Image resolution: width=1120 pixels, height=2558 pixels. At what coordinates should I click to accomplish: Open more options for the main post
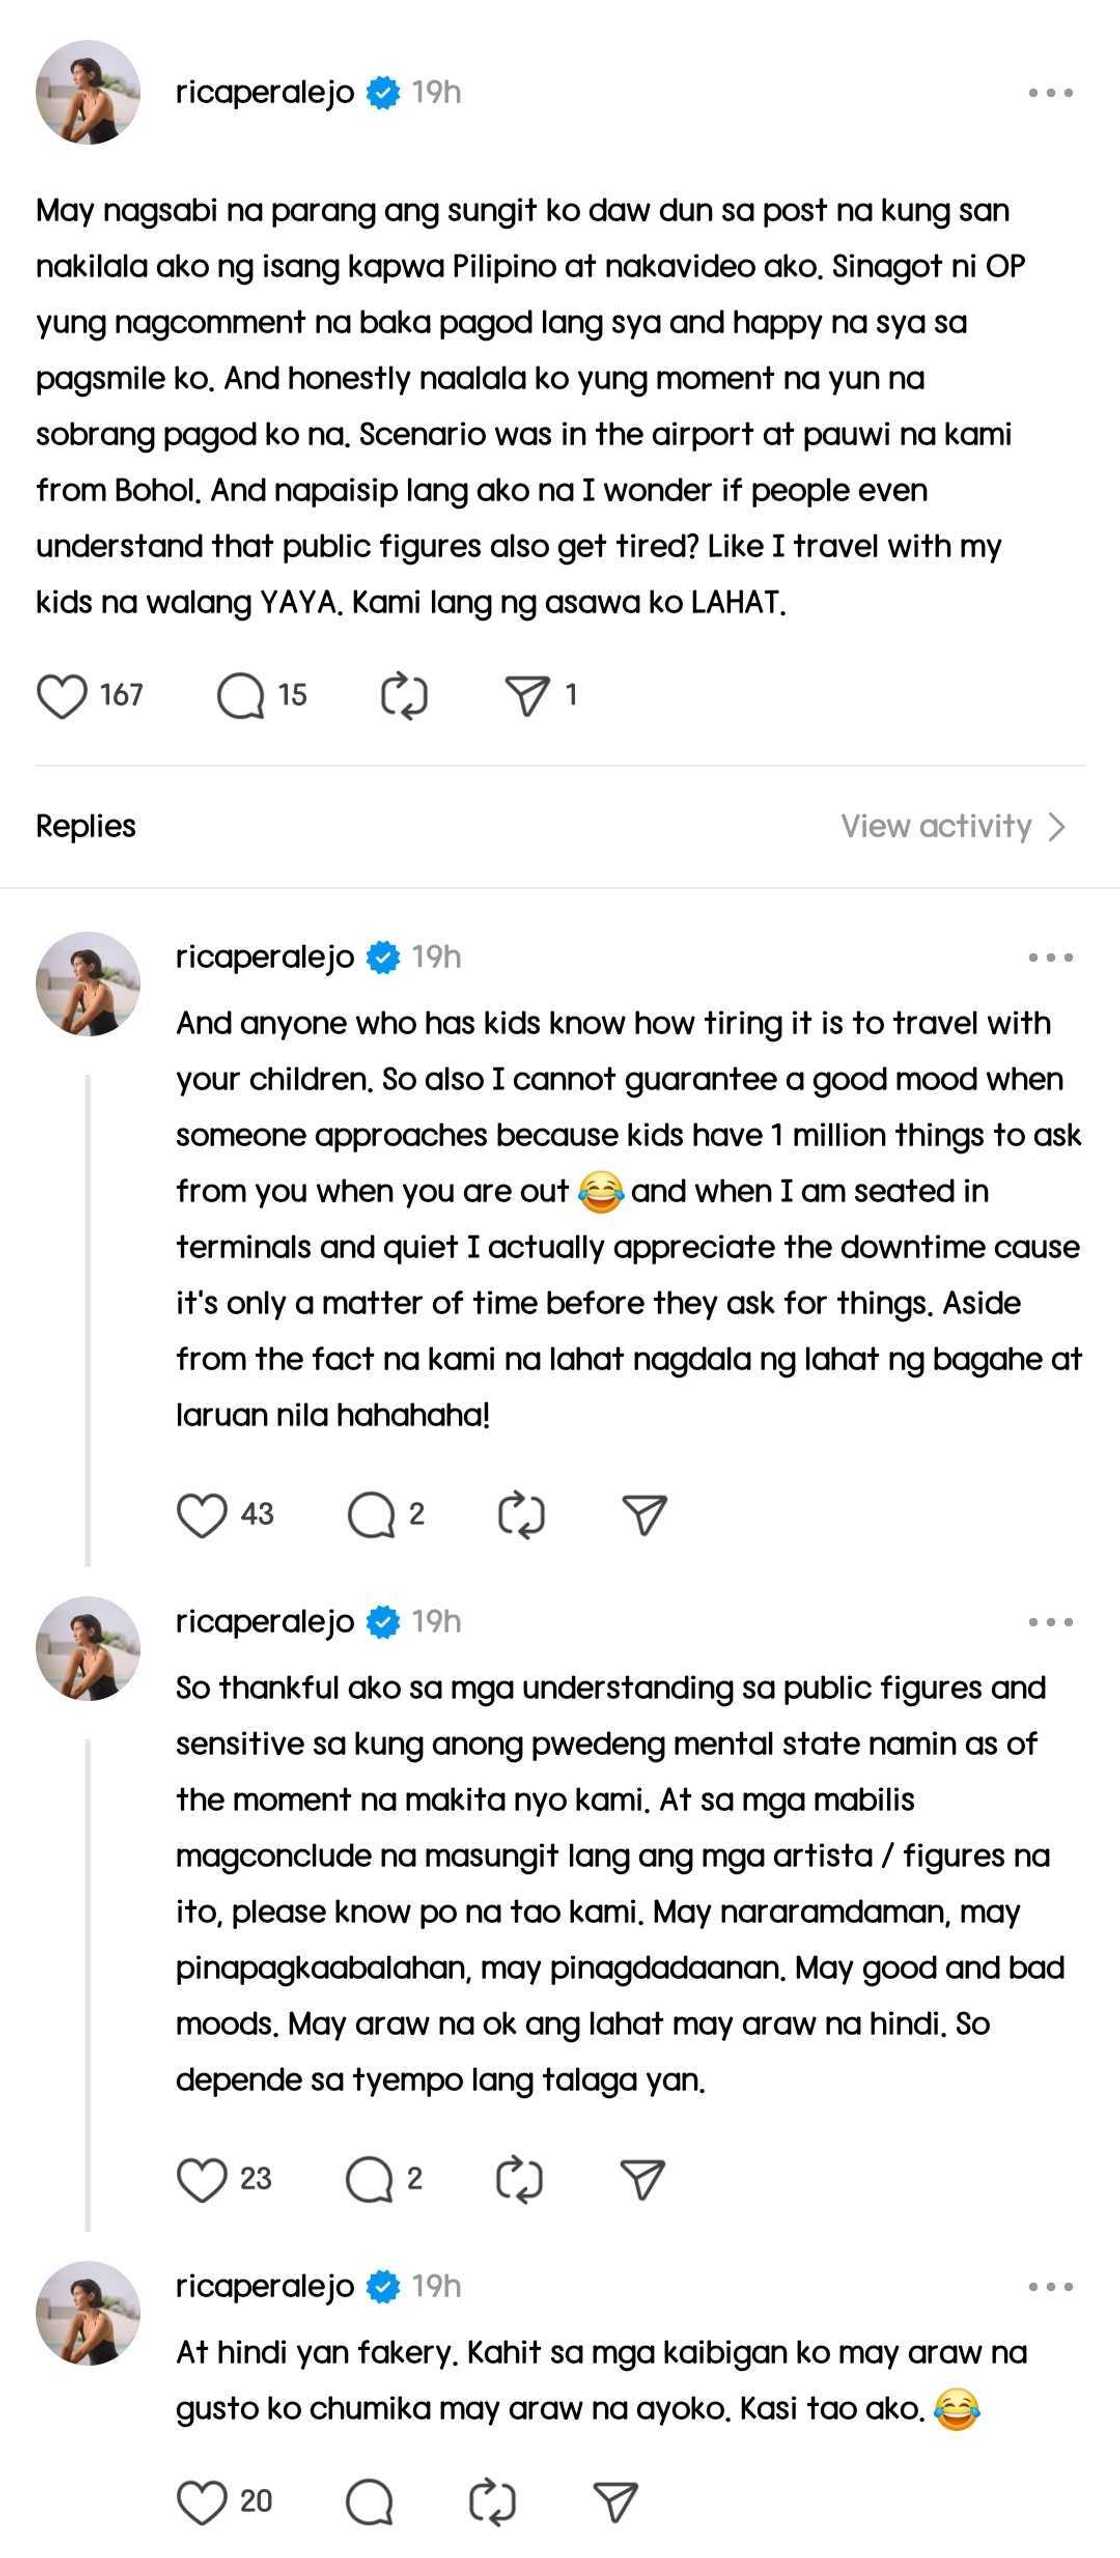click(x=1050, y=93)
